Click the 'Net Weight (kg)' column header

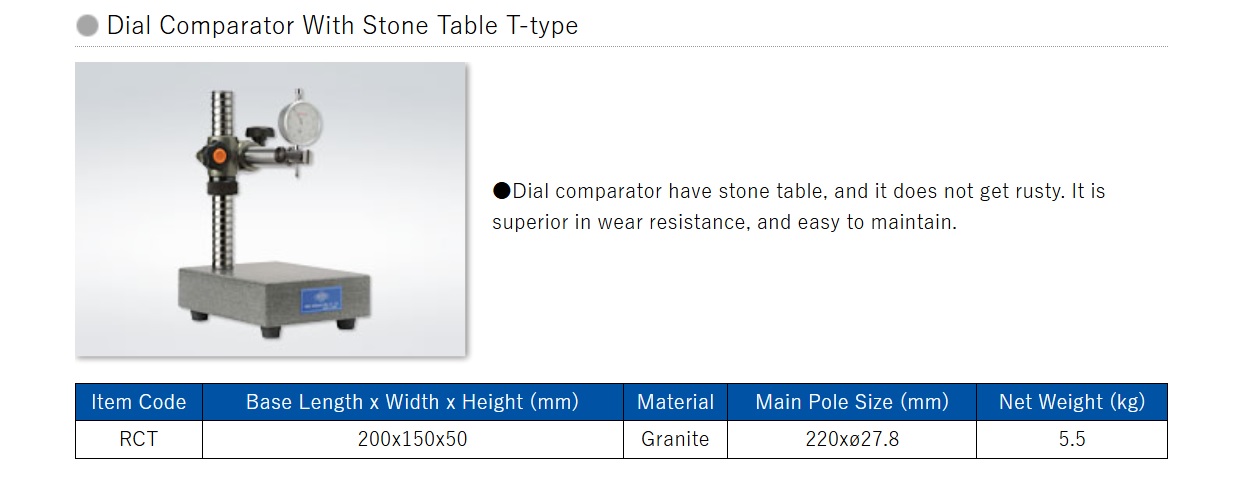tap(1072, 402)
